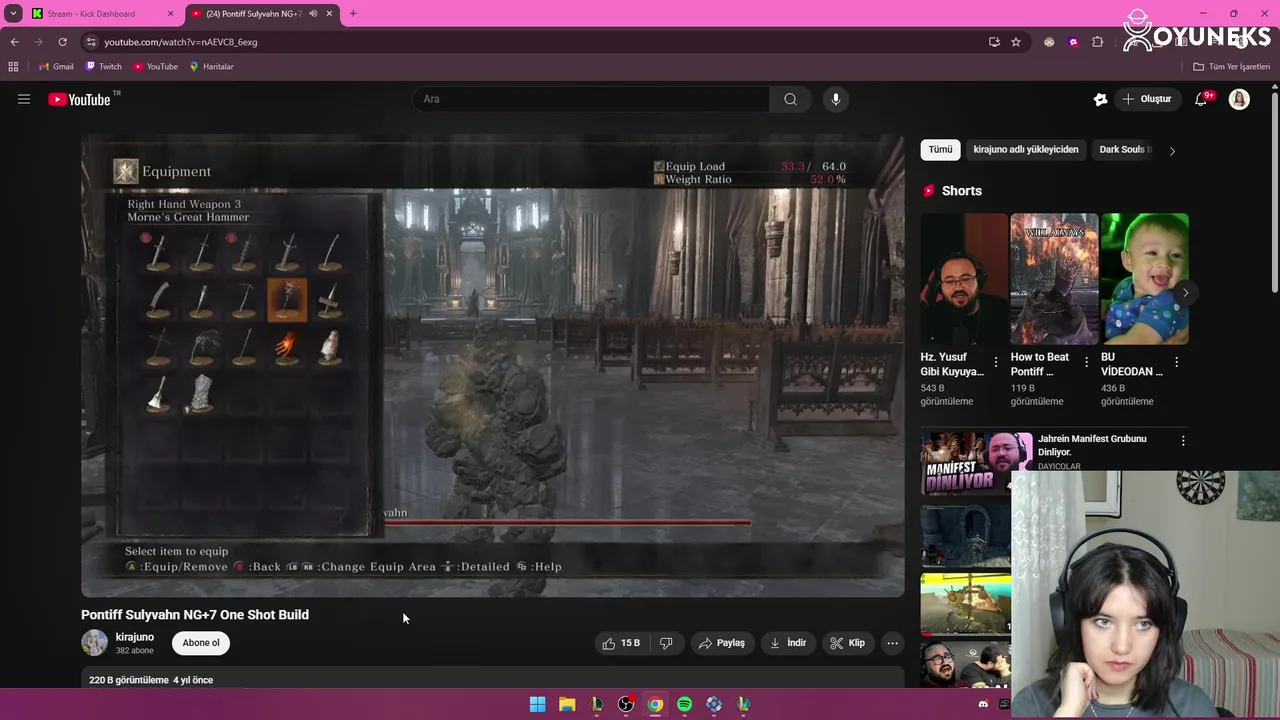Open Spotify from the taskbar
This screenshot has height=720, width=1280.
pos(684,704)
